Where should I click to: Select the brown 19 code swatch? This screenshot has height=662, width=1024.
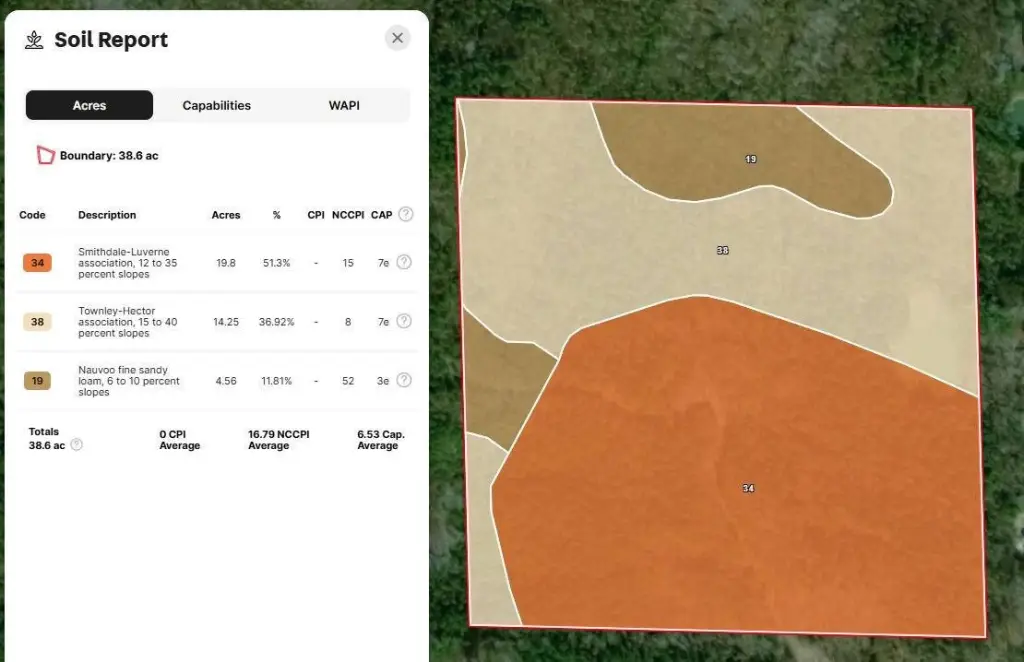[37, 381]
